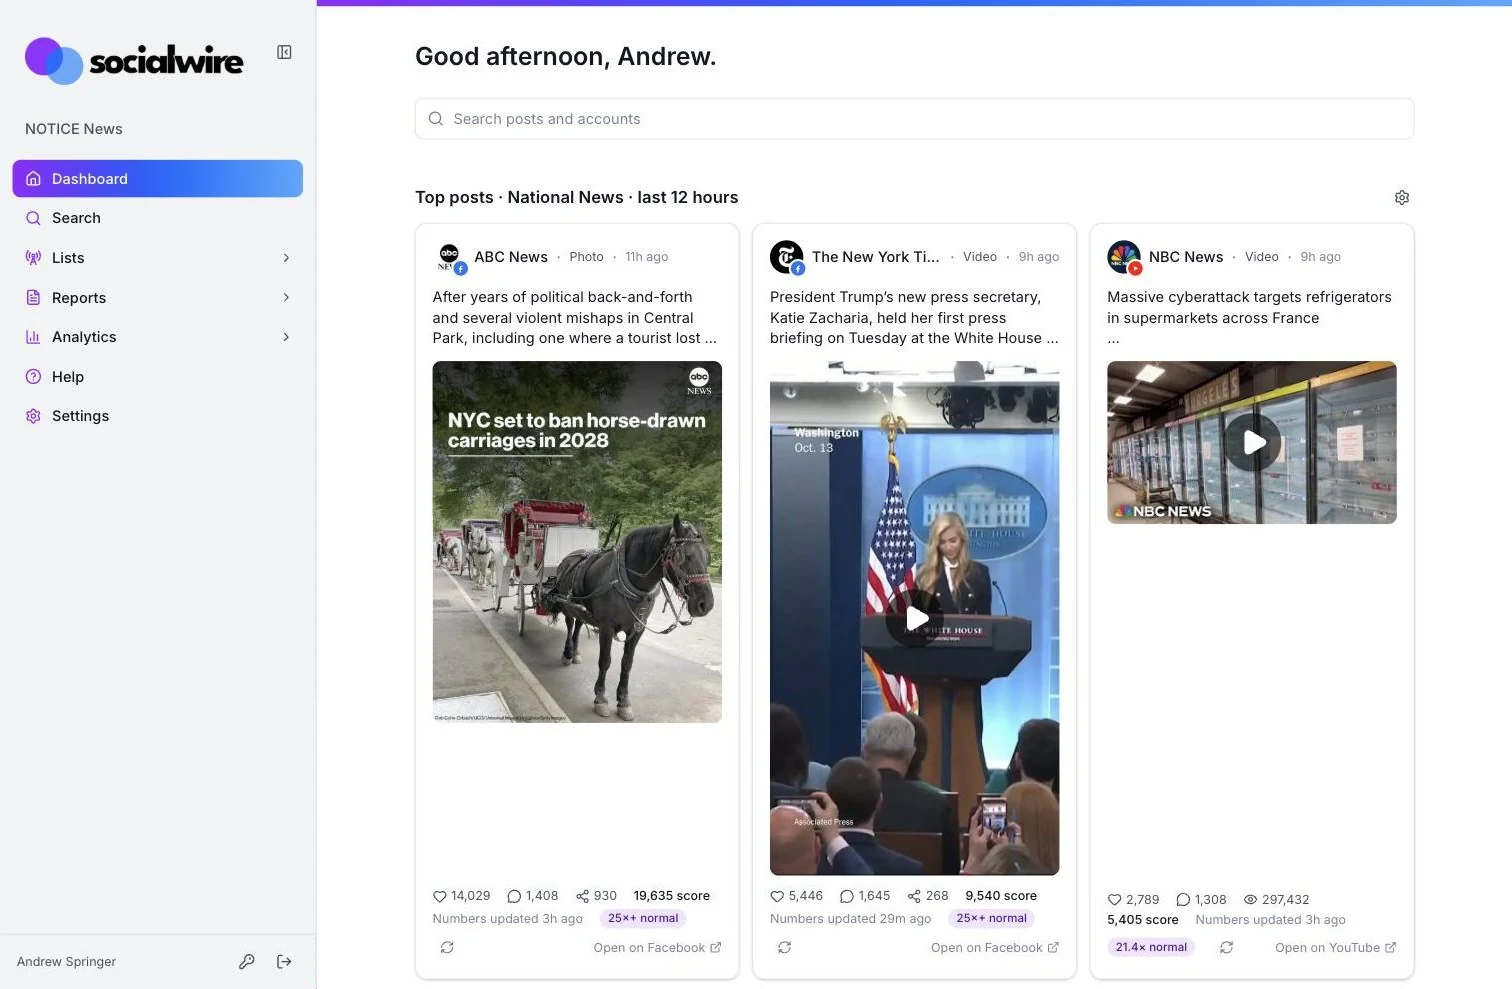
Task: Expand the Analytics menu chevron
Action: [286, 337]
